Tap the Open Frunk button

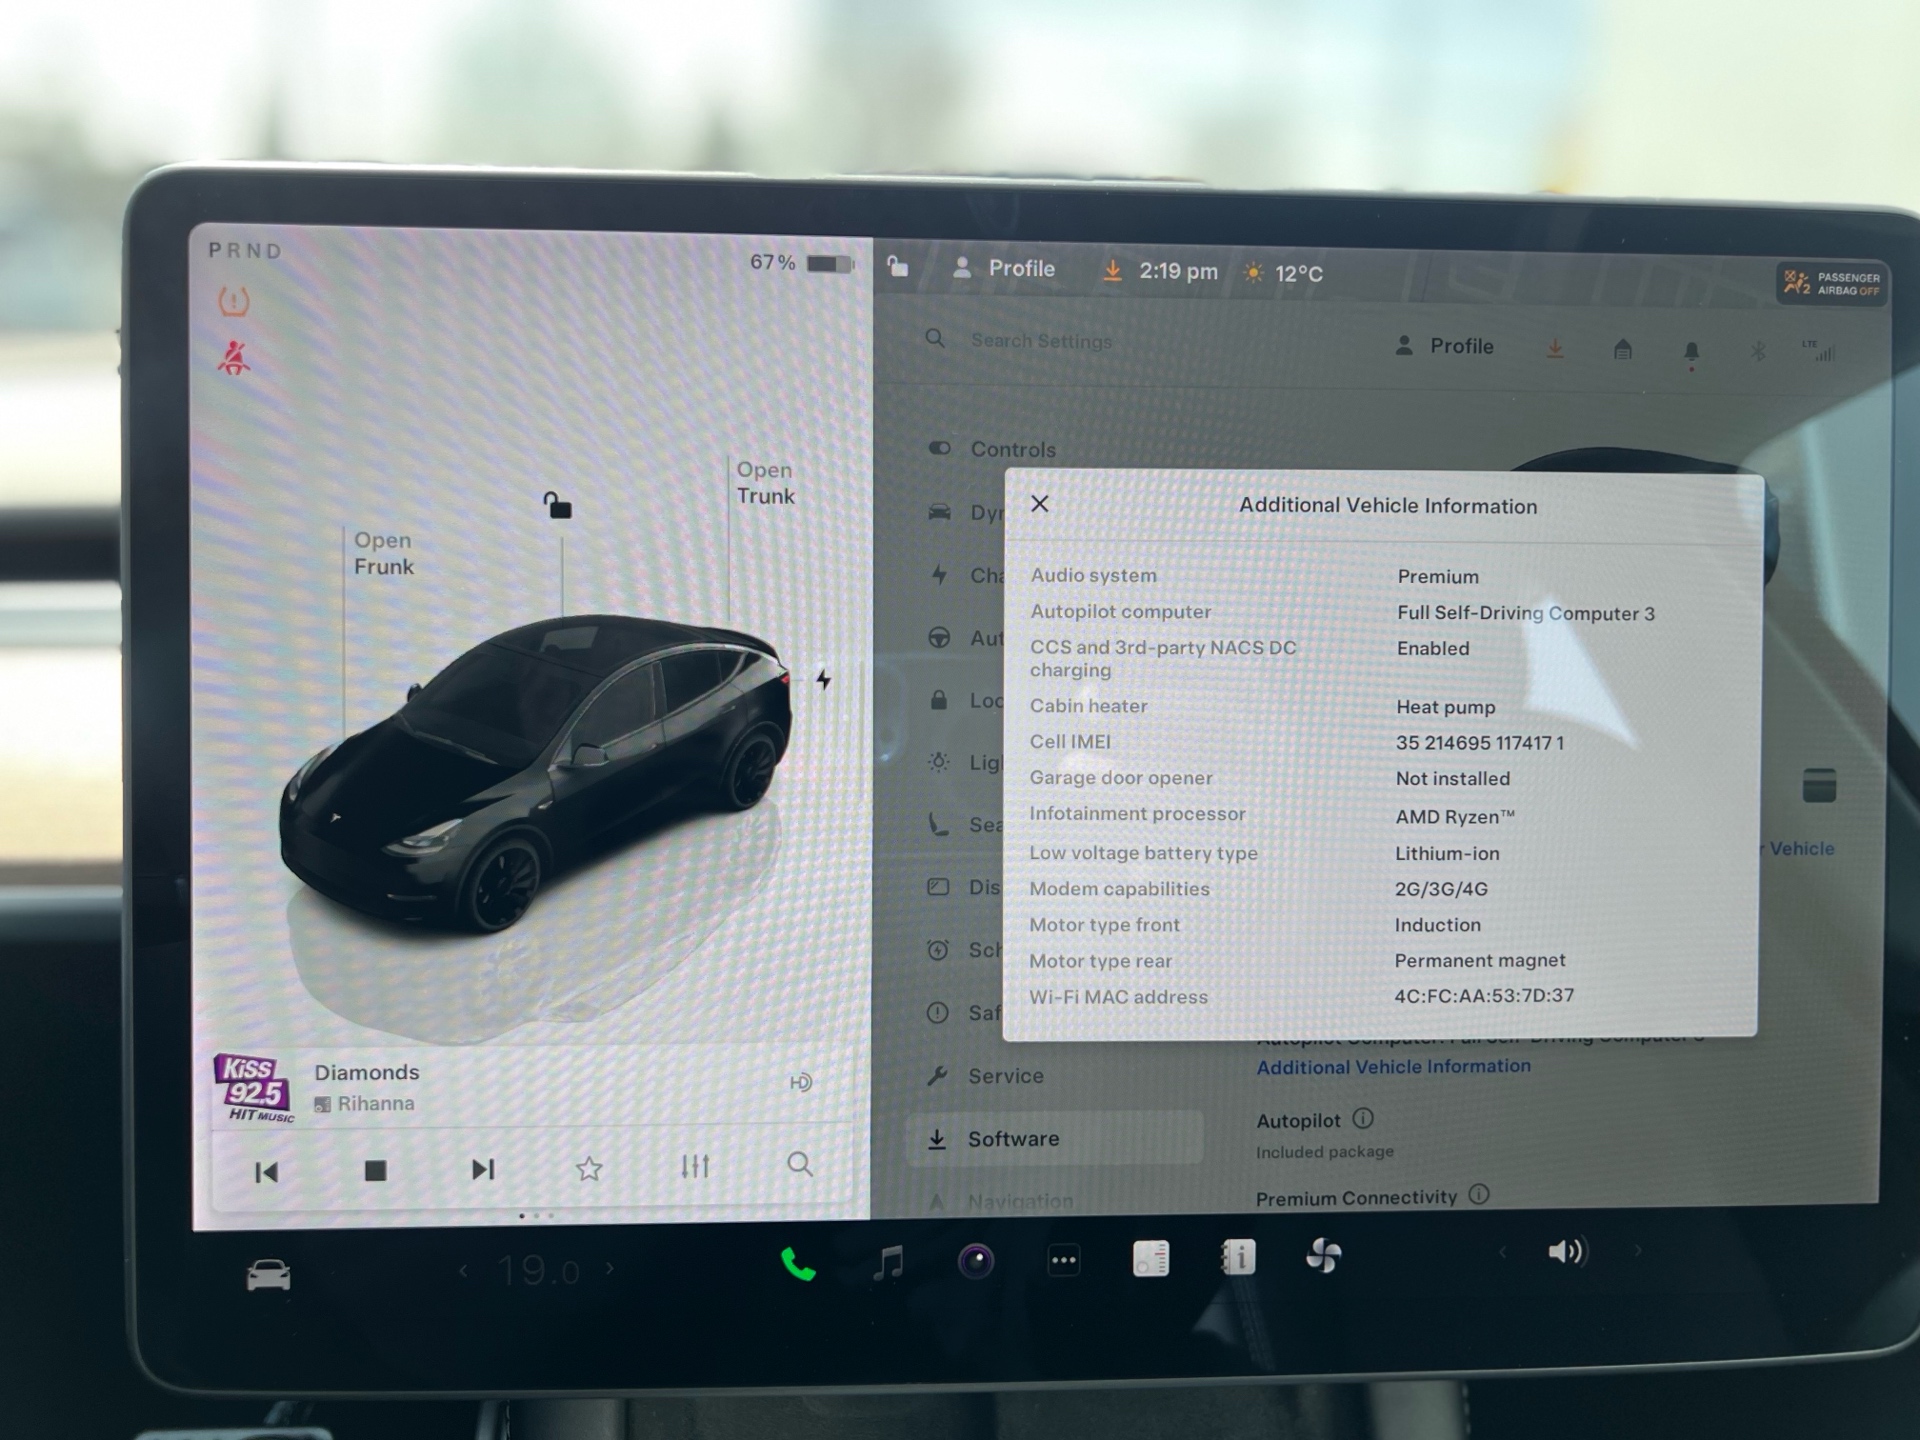(x=383, y=553)
